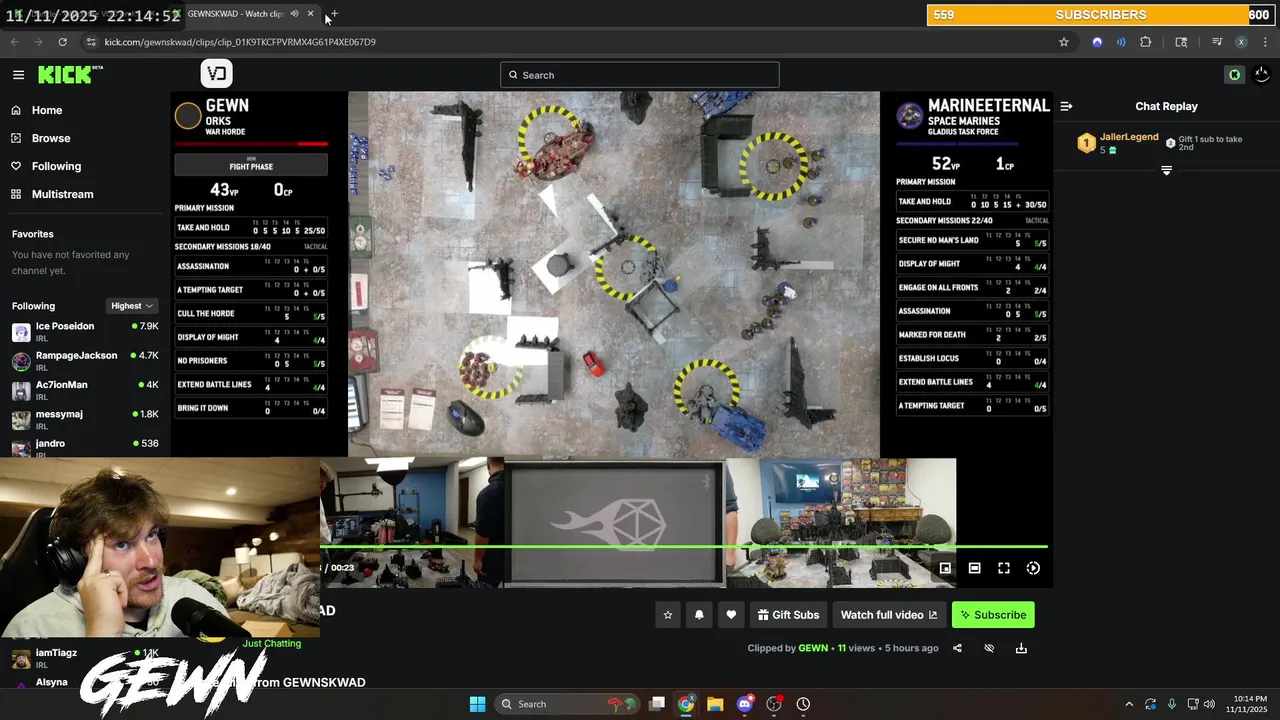This screenshot has width=1280, height=720.
Task: Open jandro's channel
Action: click(x=85, y=447)
